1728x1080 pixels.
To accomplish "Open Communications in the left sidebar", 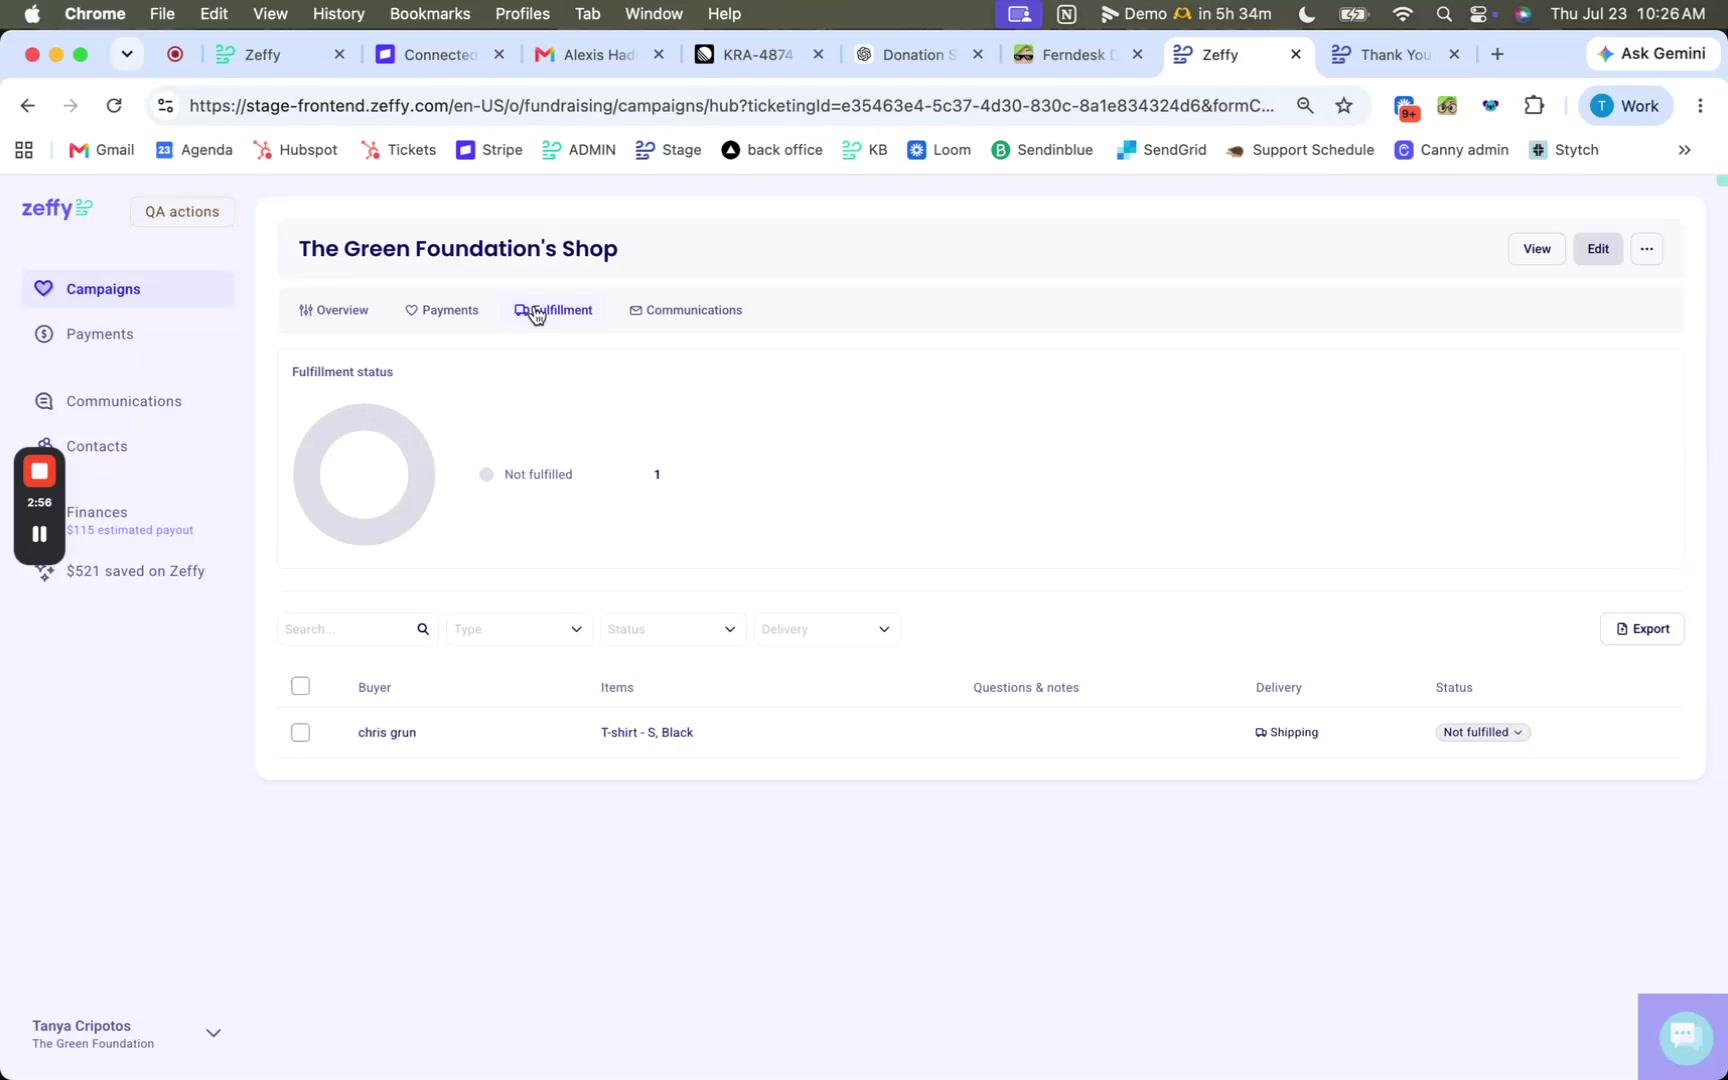I will tap(123, 401).
